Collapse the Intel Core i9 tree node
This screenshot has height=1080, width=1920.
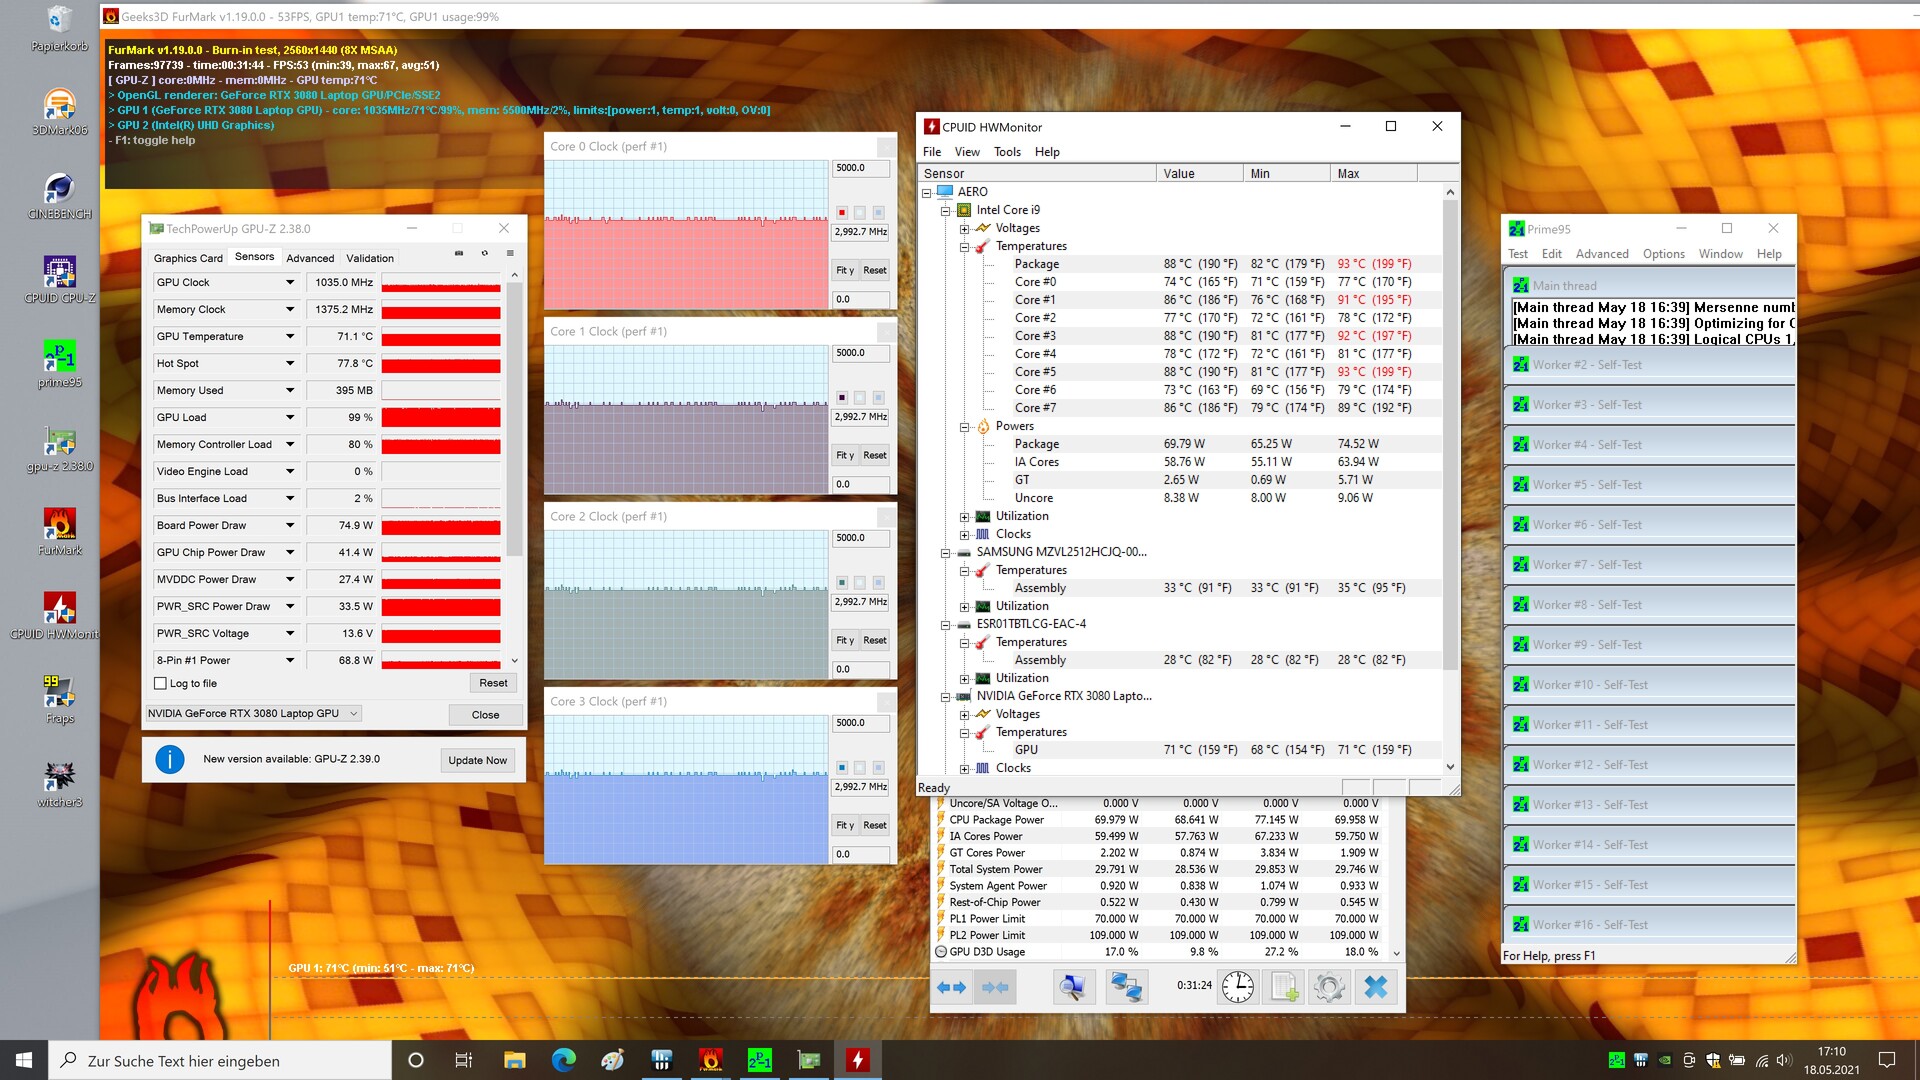pos(945,210)
